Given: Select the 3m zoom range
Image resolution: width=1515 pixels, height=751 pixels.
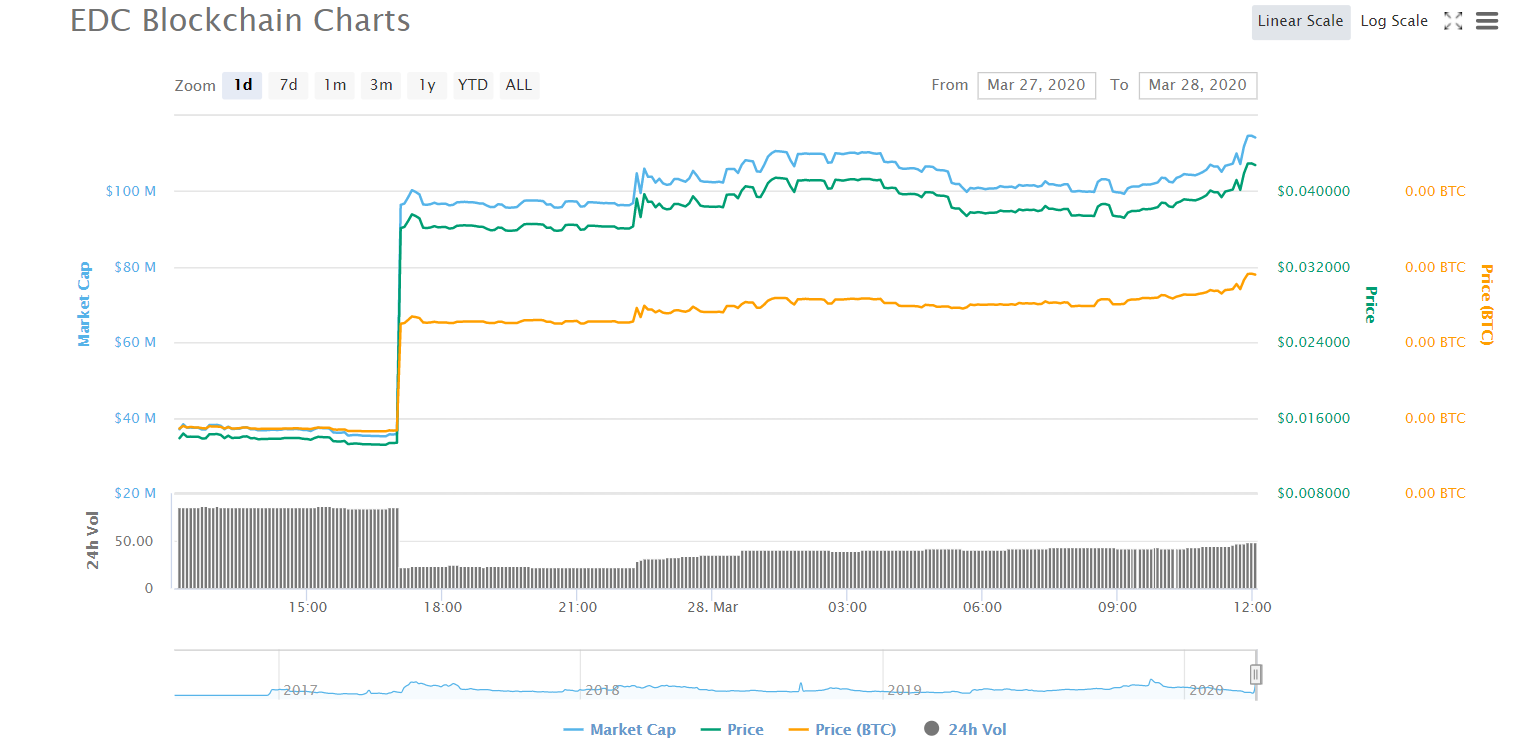Looking at the screenshot, I should pyautogui.click(x=381, y=85).
